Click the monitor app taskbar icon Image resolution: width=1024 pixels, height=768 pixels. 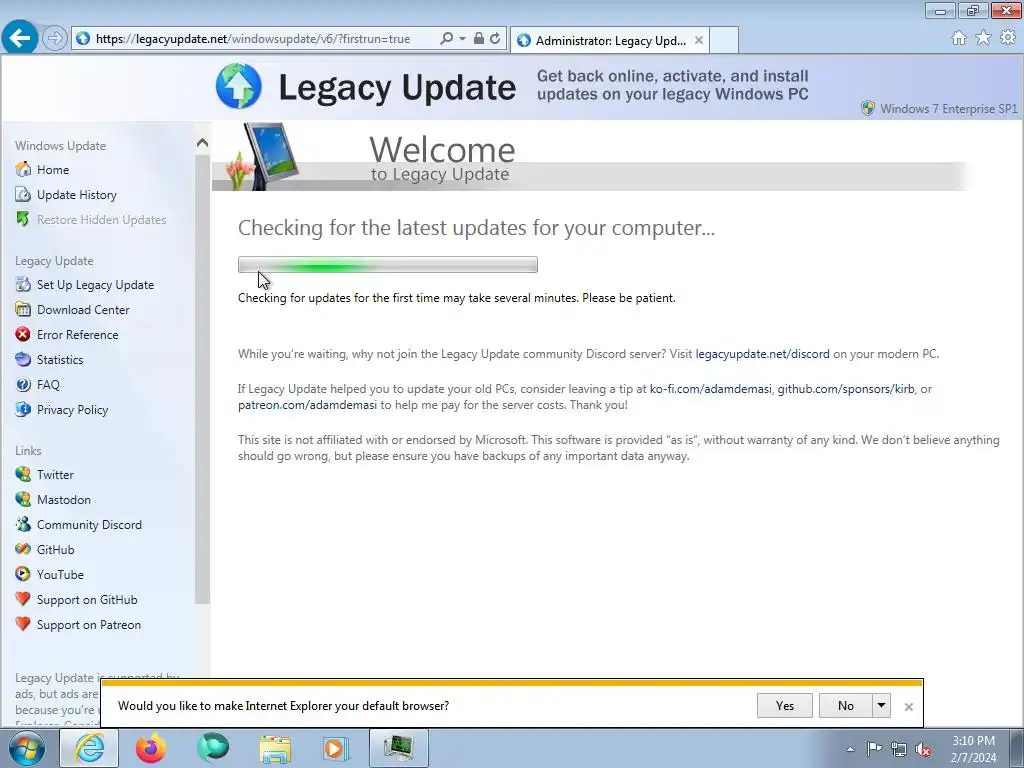pos(399,748)
